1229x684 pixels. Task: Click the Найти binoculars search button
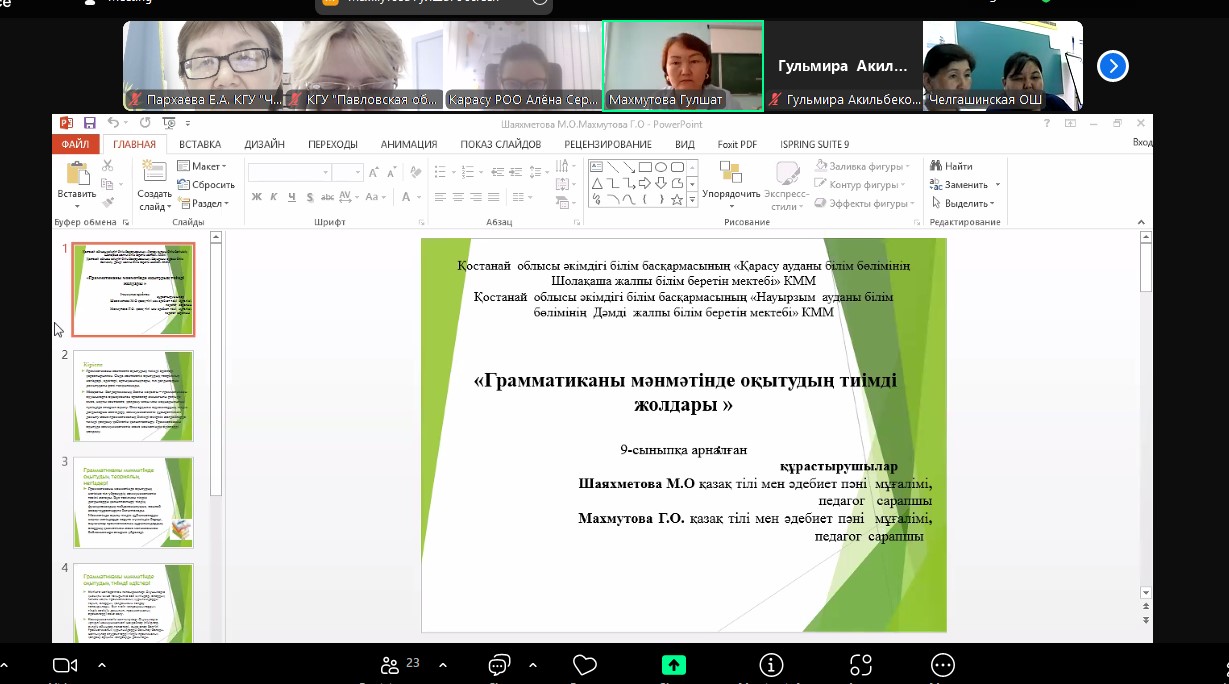(951, 166)
